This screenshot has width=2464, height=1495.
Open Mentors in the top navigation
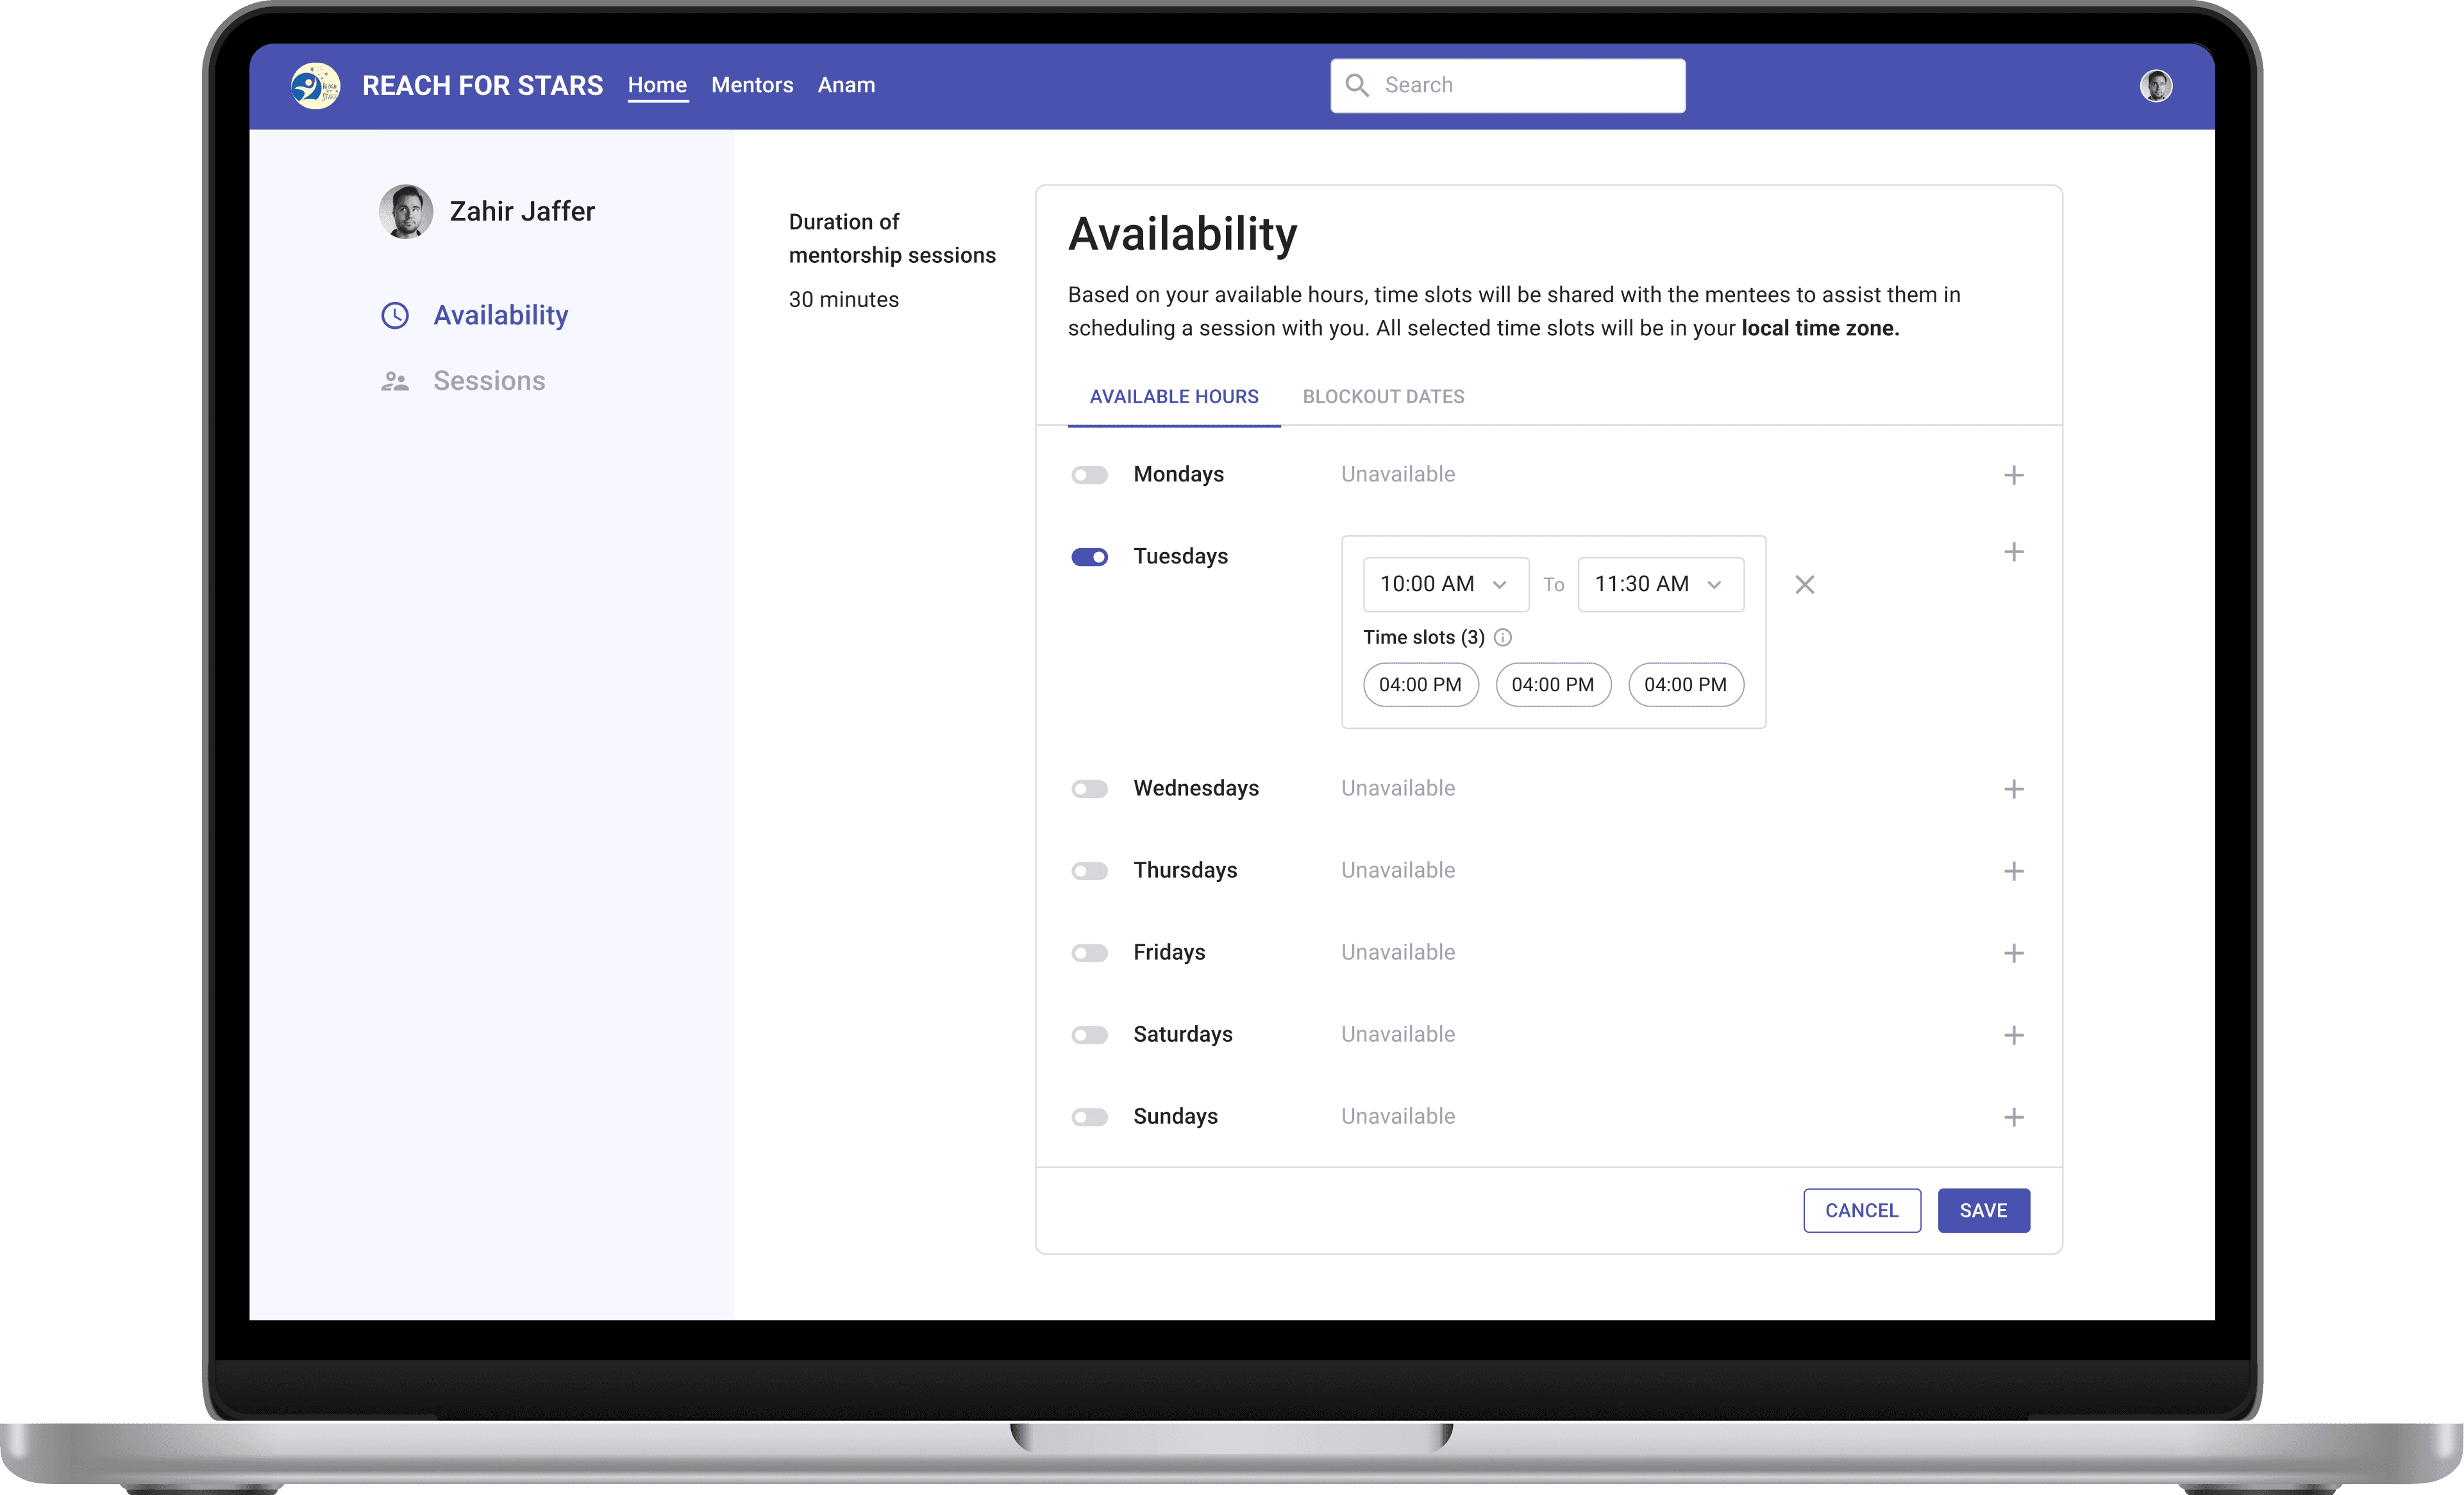tap(752, 86)
